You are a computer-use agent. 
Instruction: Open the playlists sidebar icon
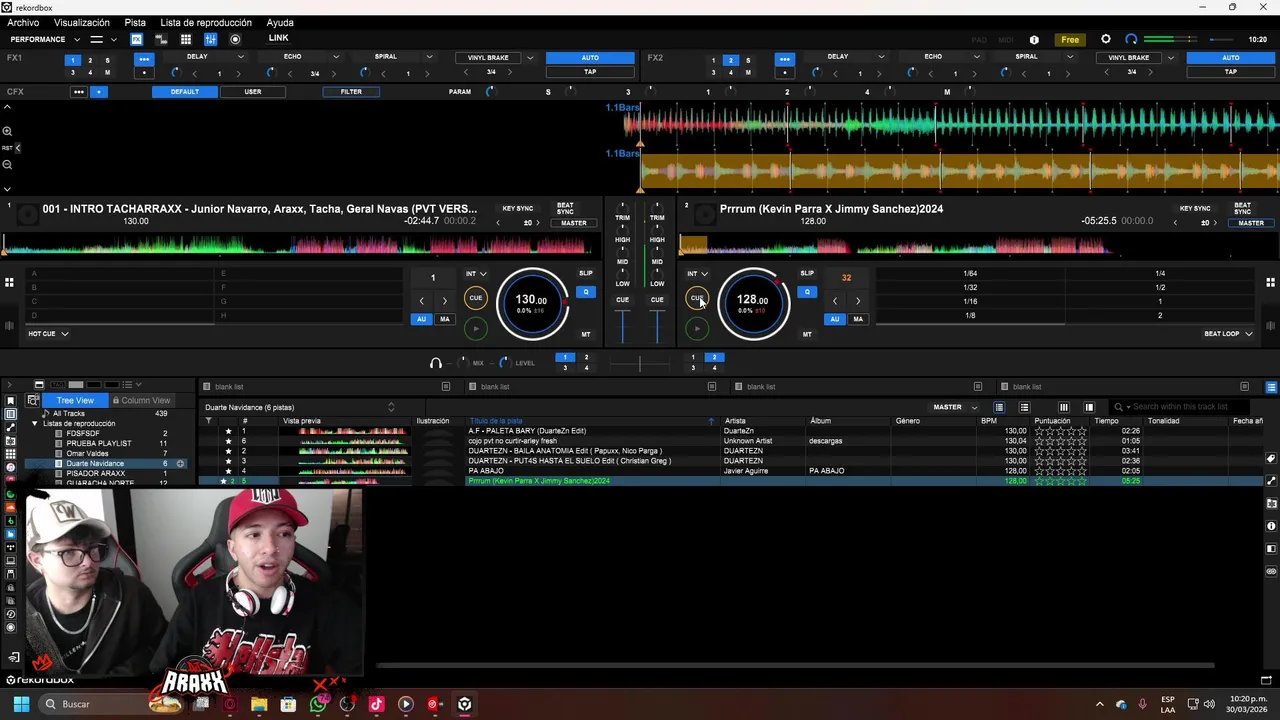pyautogui.click(x=11, y=414)
